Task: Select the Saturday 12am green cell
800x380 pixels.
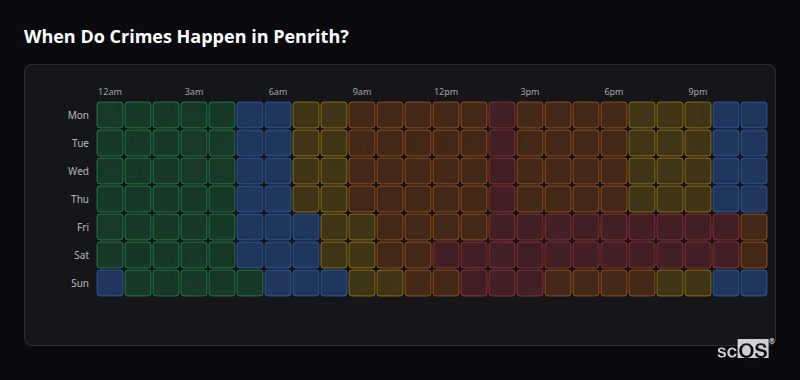Action: 110,255
